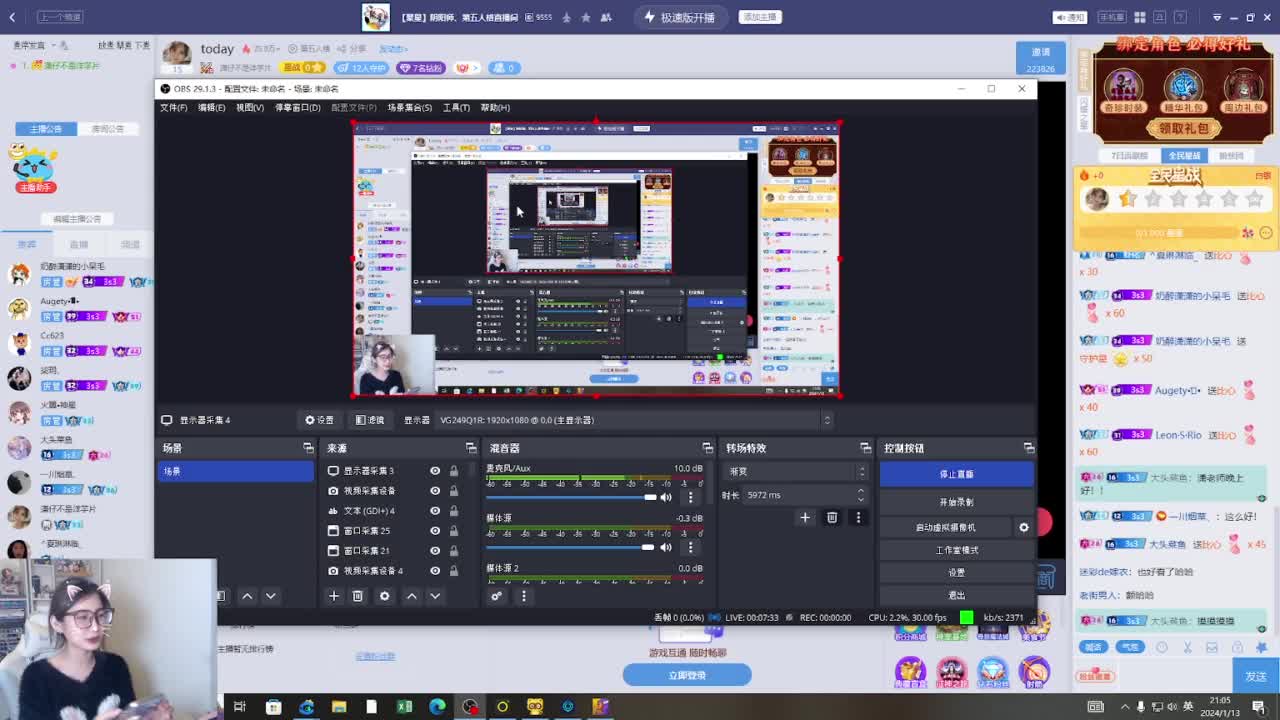Add a new source with the plus icon
This screenshot has height=720, width=1280.
pyautogui.click(x=334, y=595)
